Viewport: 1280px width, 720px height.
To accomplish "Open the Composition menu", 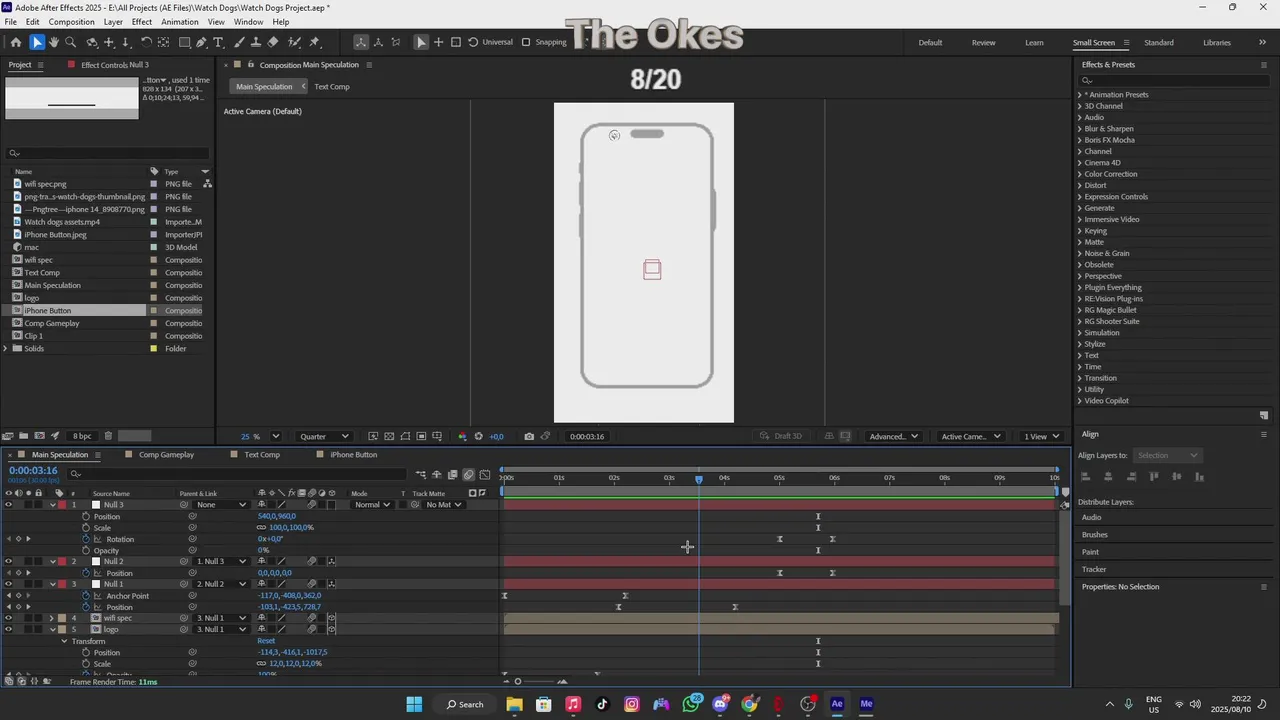I will pyautogui.click(x=71, y=21).
